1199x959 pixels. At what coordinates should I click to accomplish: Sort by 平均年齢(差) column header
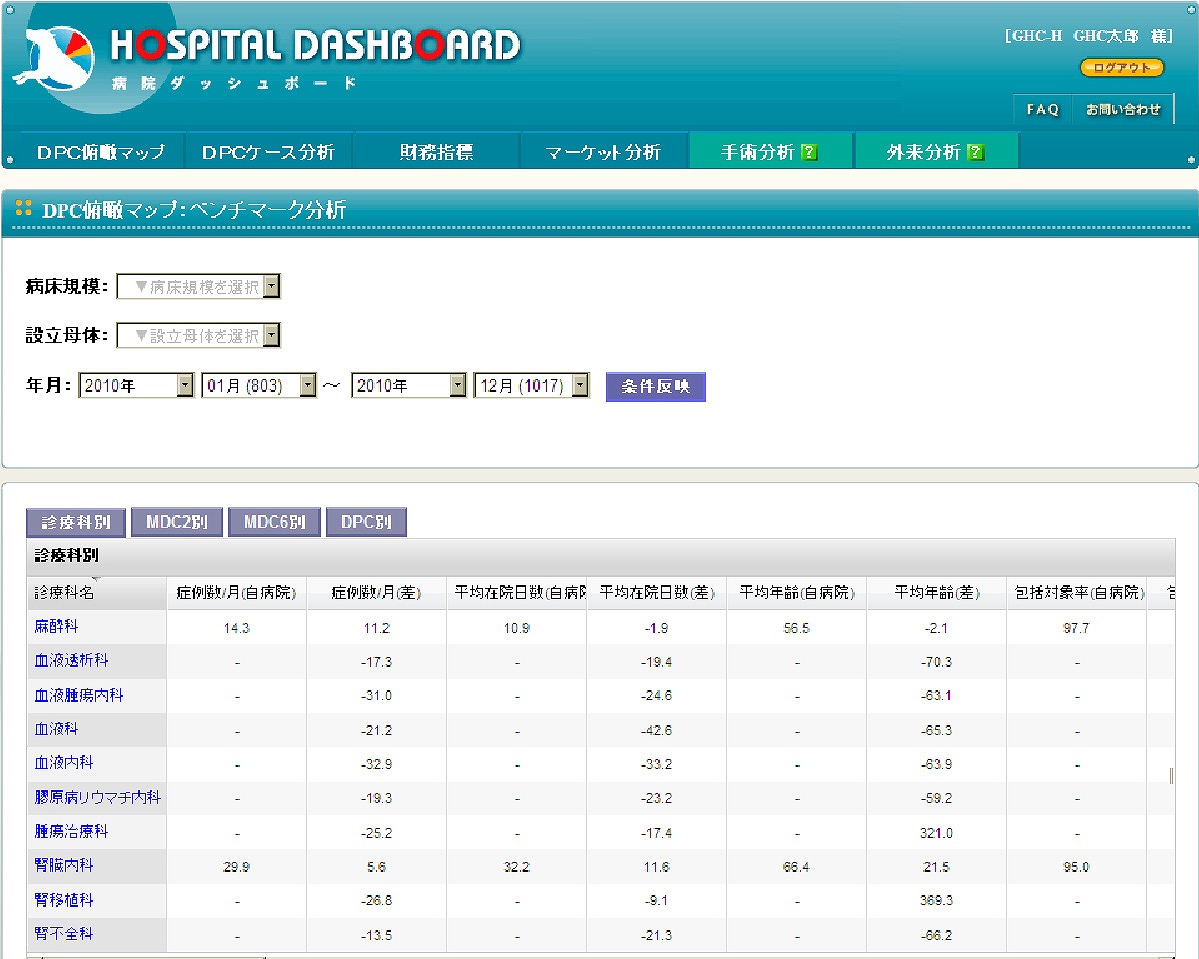point(937,593)
